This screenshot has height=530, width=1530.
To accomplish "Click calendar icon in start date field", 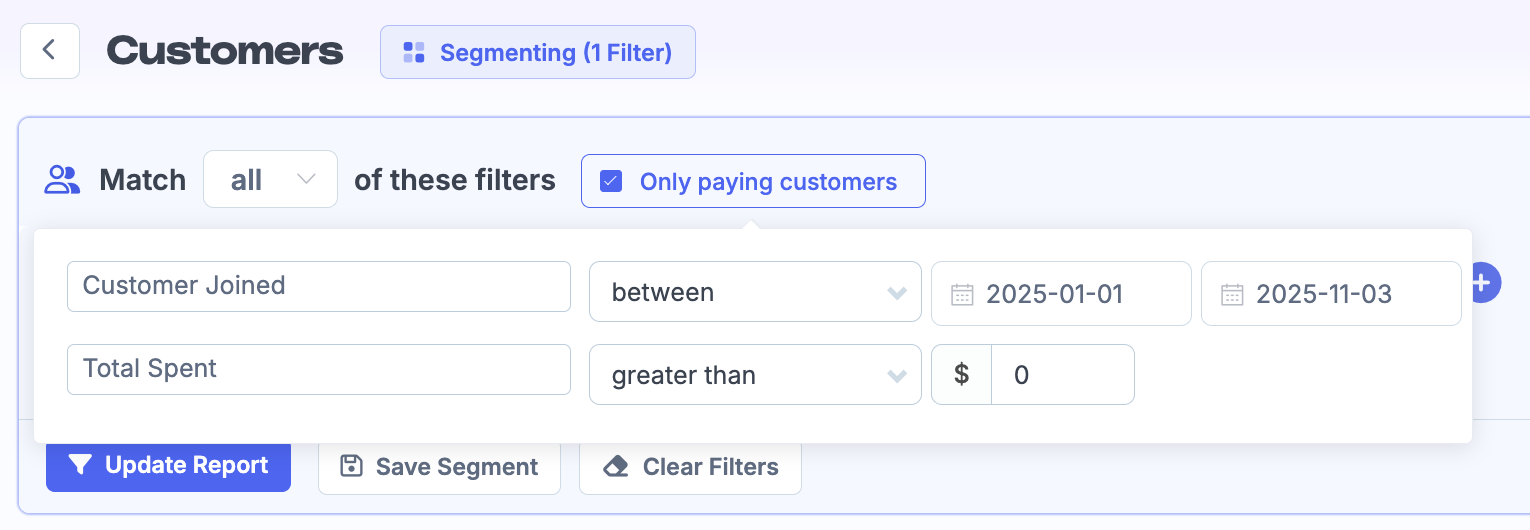I will click(x=962, y=294).
